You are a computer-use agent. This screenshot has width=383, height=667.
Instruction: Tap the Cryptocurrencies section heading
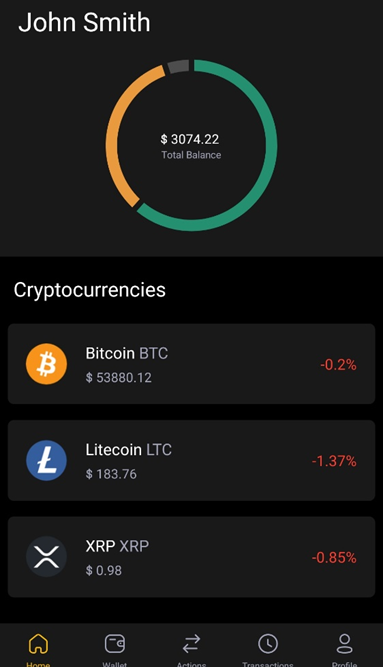(89, 291)
